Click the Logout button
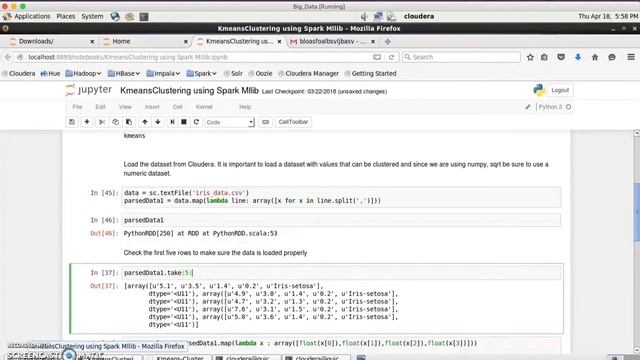 coord(560,90)
